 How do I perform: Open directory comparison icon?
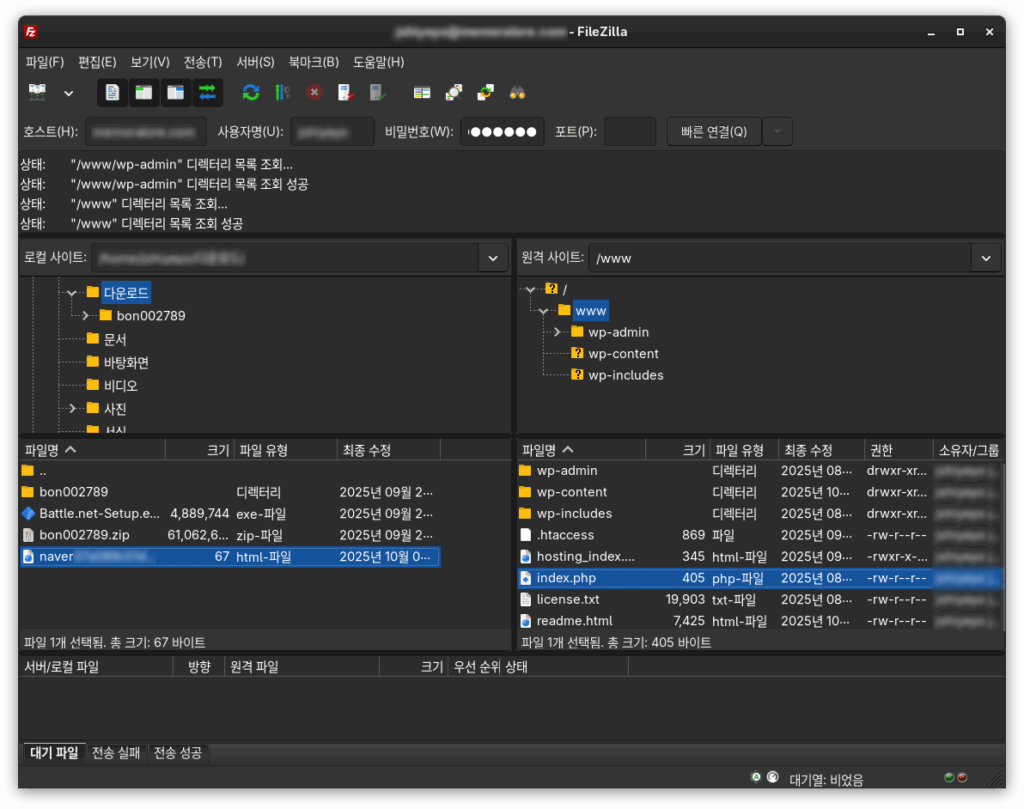[454, 92]
